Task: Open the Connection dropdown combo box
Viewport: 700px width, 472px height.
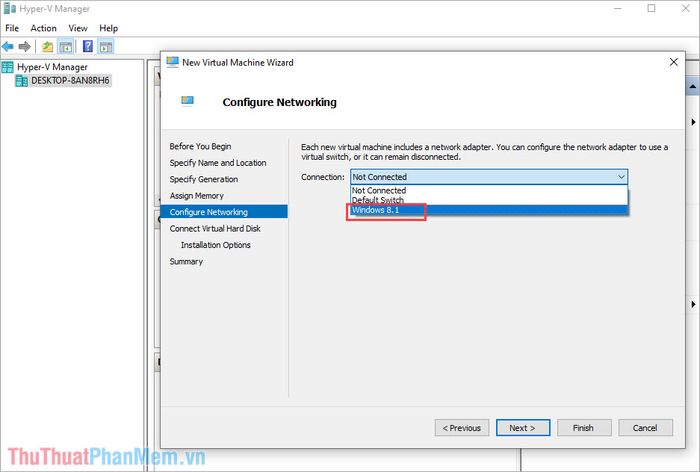Action: click(489, 177)
